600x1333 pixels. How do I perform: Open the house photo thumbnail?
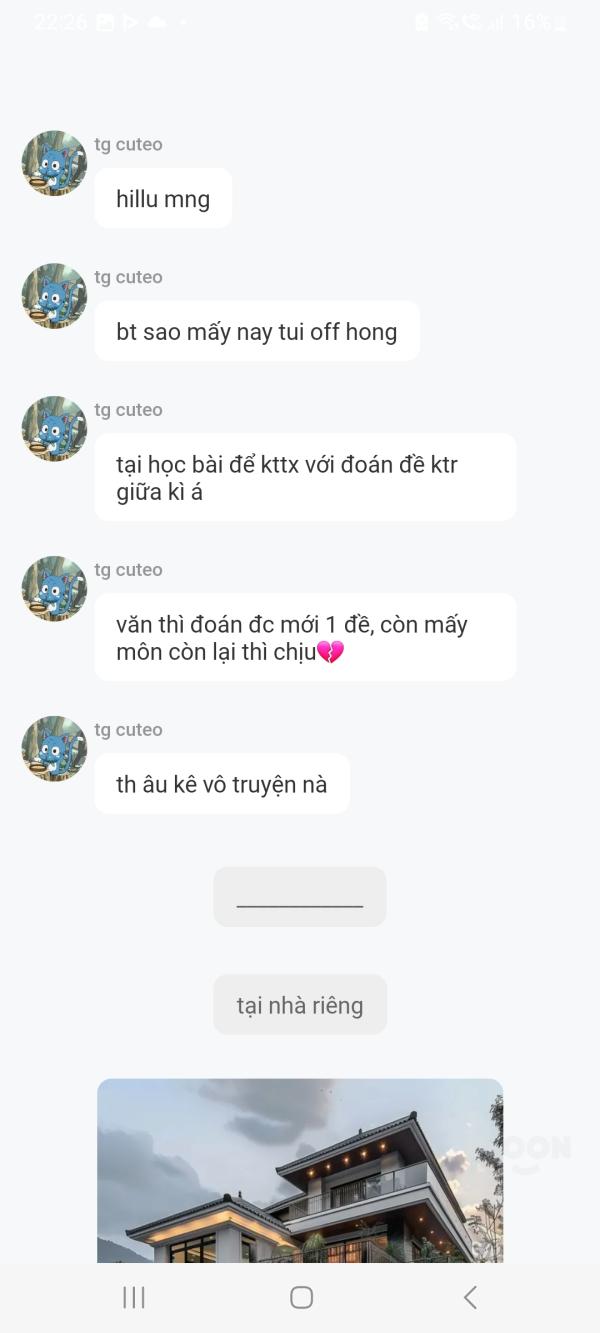click(x=299, y=1170)
